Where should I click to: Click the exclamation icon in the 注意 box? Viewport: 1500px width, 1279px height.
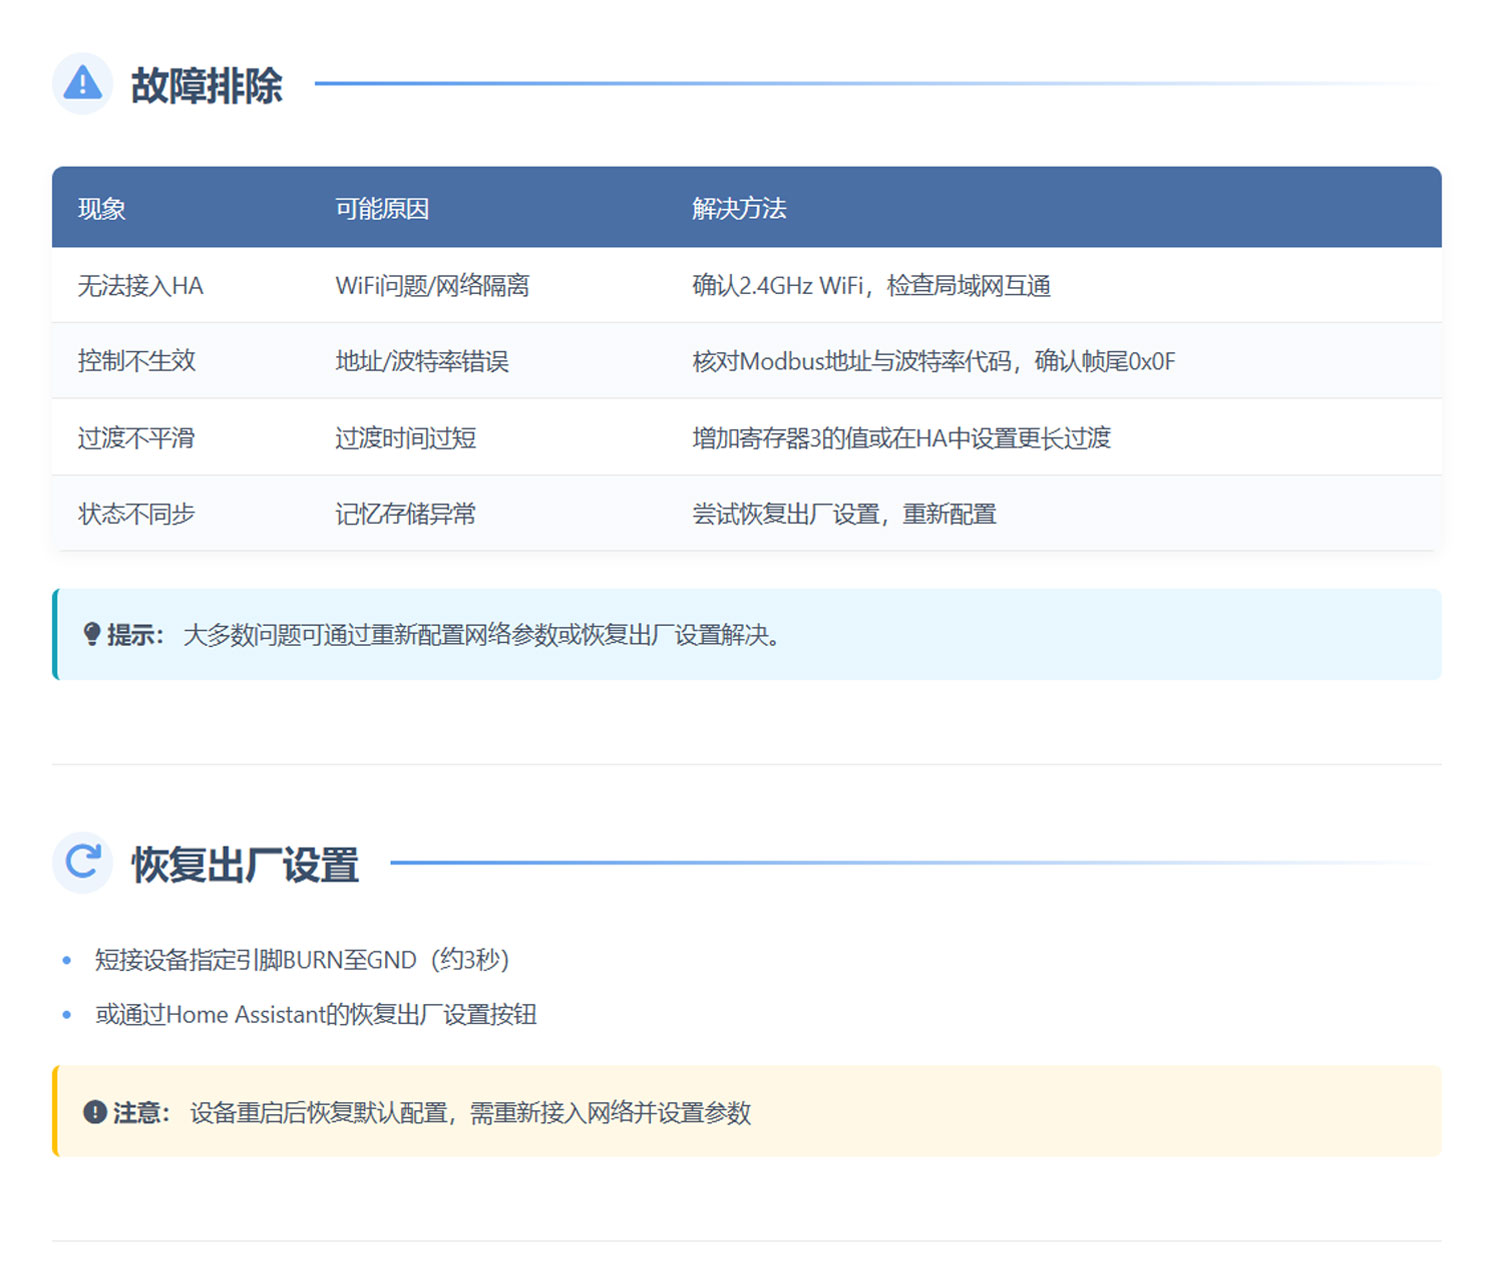click(x=95, y=1112)
